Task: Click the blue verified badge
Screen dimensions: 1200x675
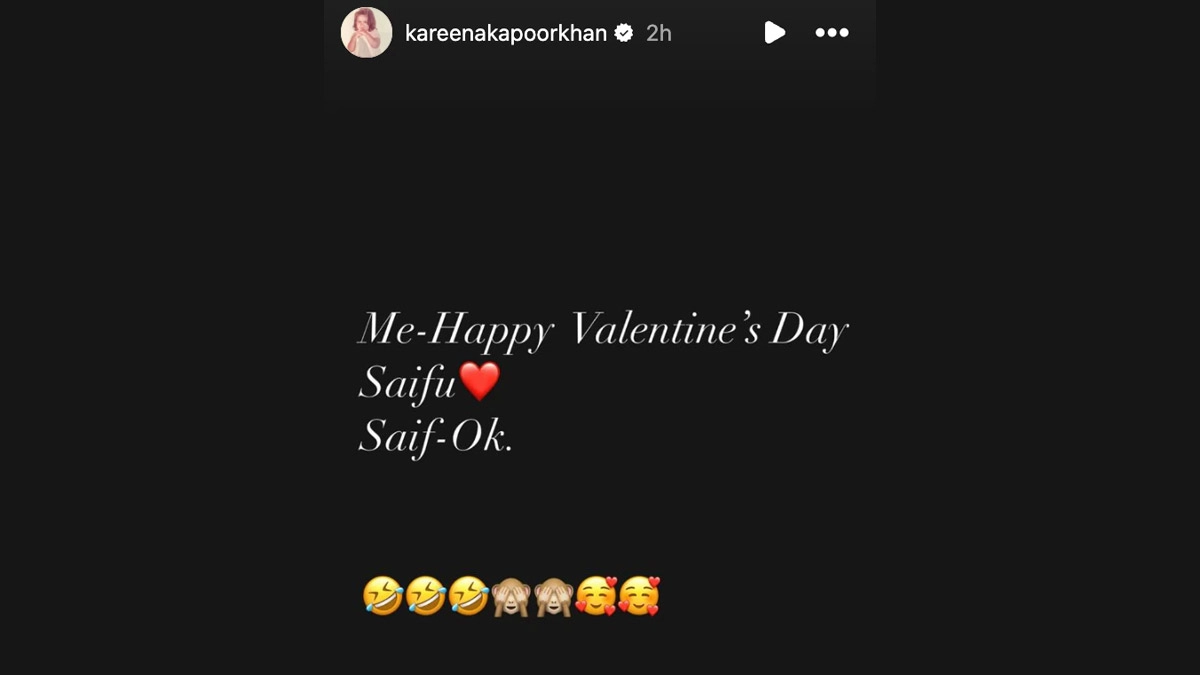Action: 624,33
